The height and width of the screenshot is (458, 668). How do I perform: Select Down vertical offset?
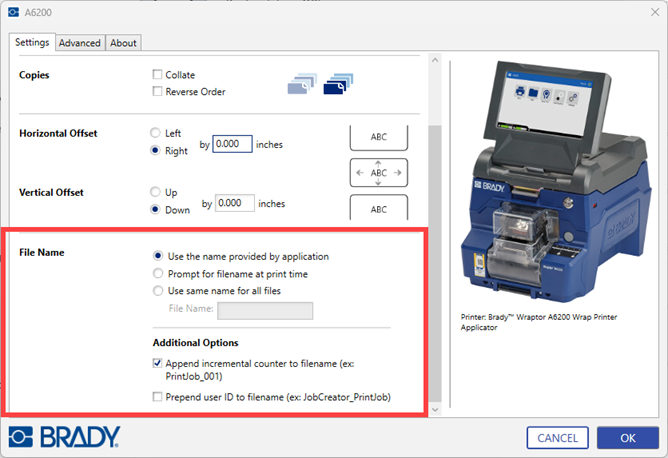155,210
